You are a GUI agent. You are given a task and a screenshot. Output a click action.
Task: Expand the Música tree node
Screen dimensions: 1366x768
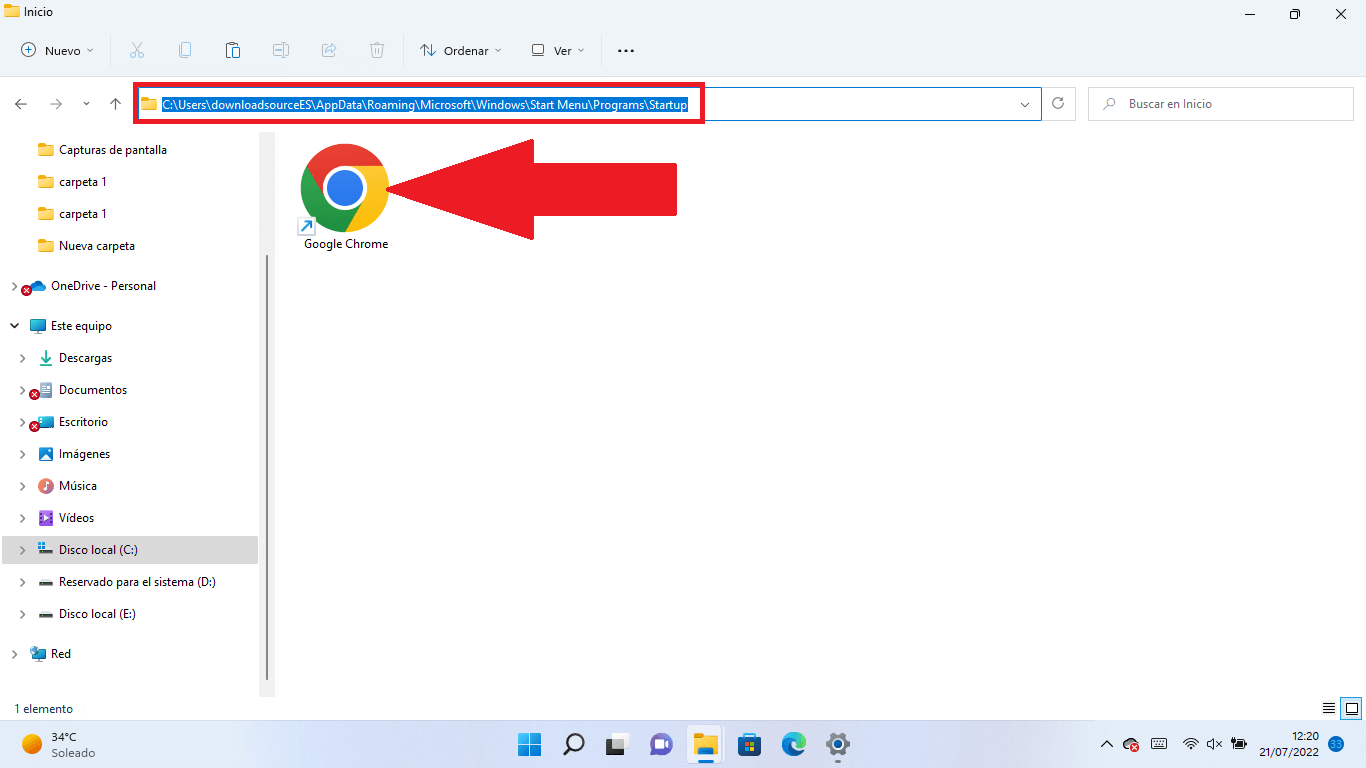tap(22, 486)
